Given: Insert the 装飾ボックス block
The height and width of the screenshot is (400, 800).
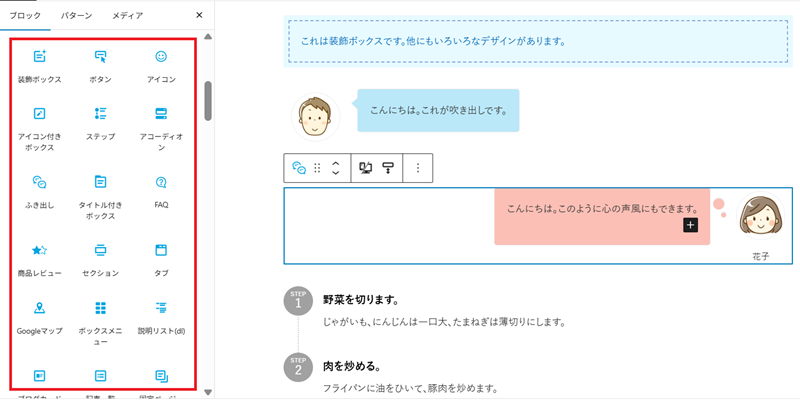Looking at the screenshot, I should [40, 66].
